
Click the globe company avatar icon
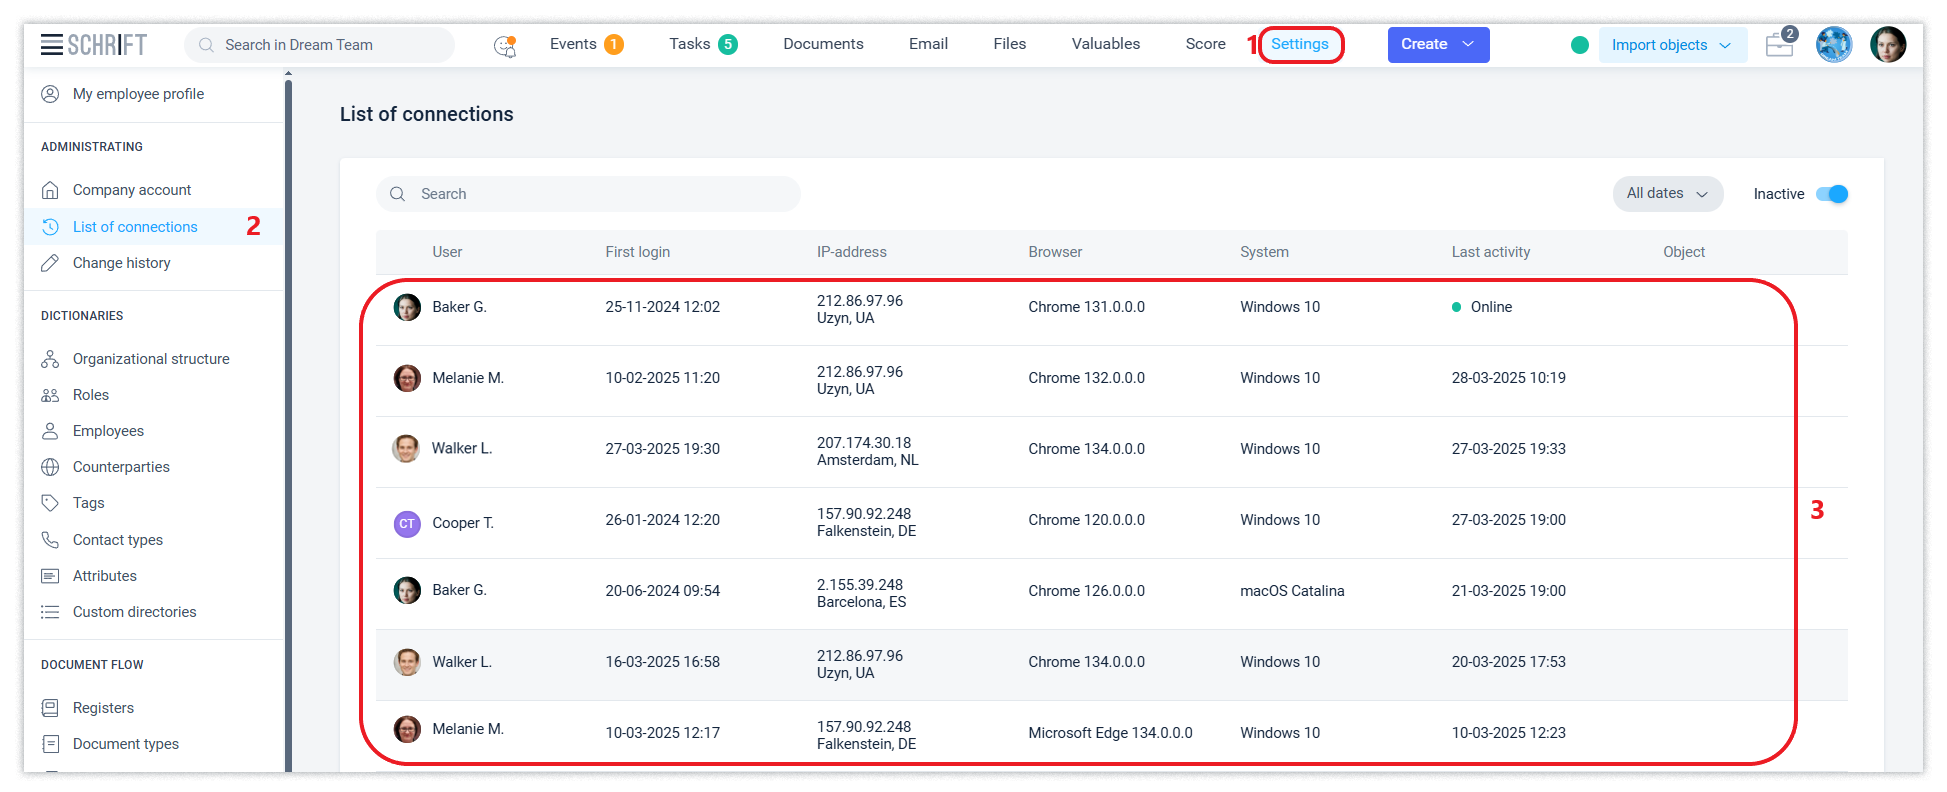[1833, 45]
